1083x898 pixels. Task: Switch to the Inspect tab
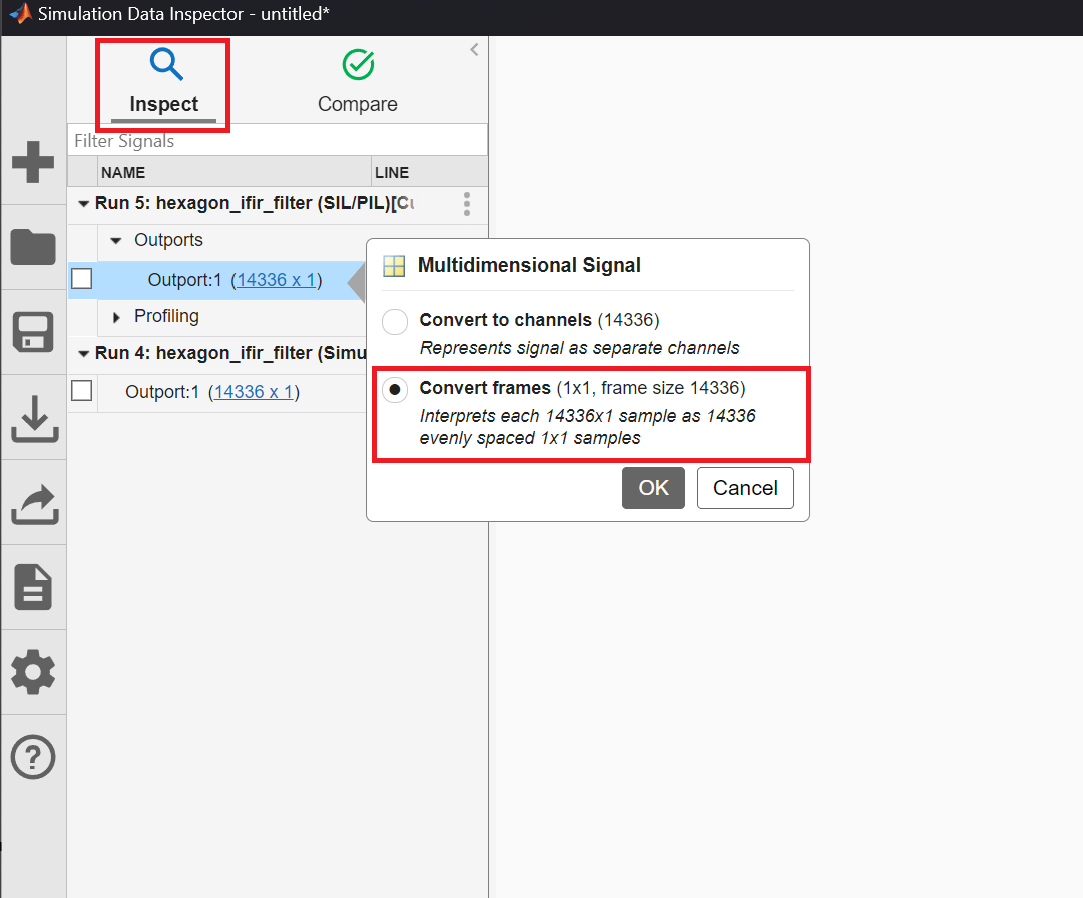(x=163, y=83)
